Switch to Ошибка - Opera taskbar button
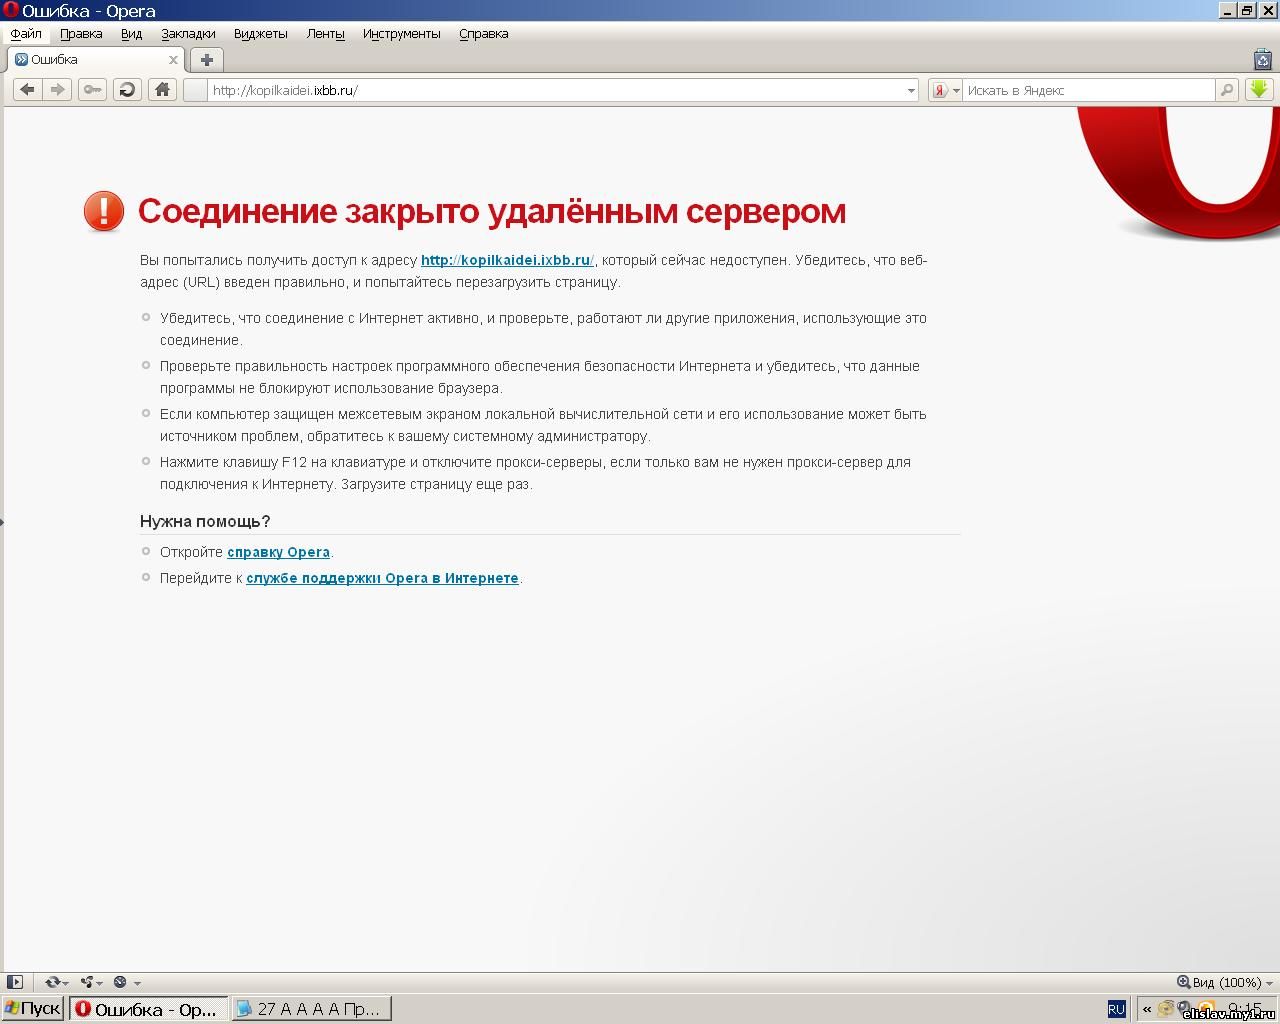This screenshot has width=1280, height=1024. [149, 1008]
